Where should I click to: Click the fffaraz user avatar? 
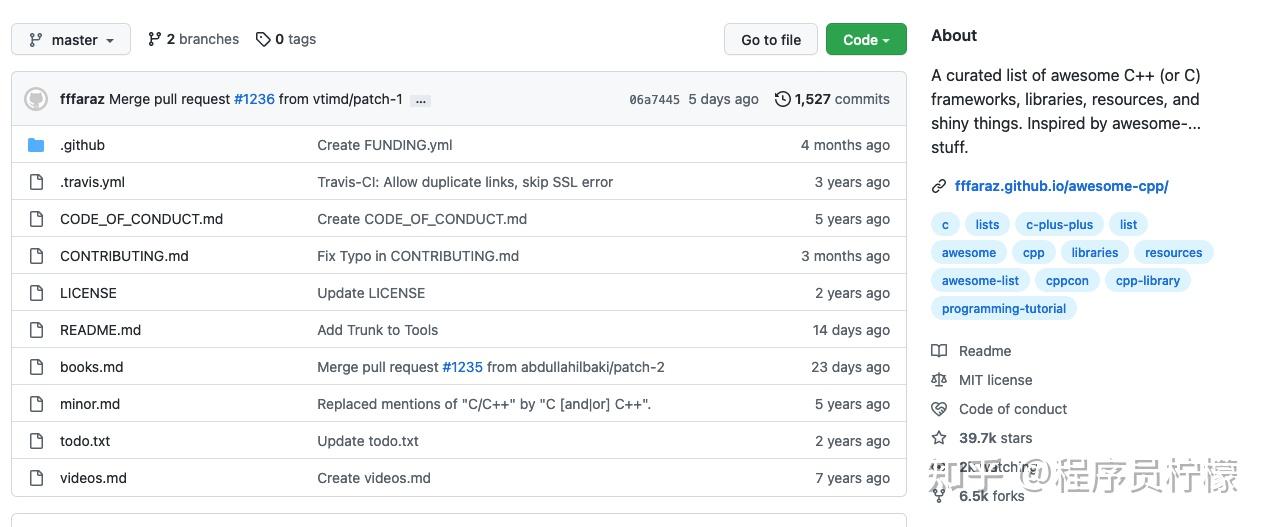pos(36,99)
